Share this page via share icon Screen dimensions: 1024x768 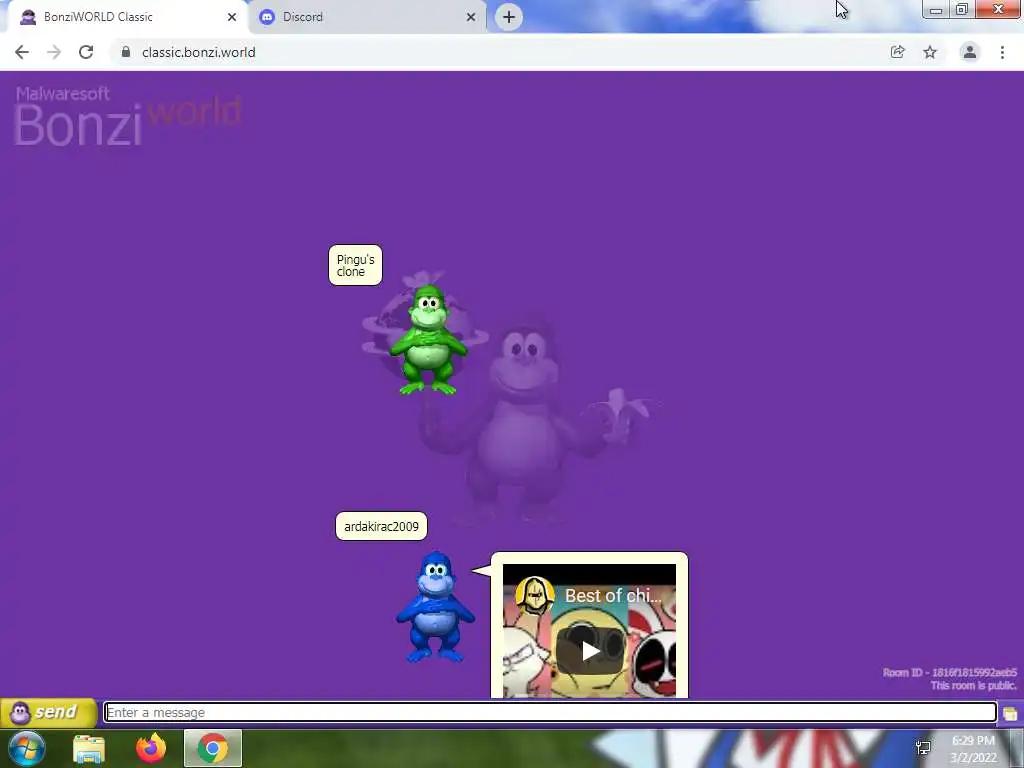[x=898, y=52]
